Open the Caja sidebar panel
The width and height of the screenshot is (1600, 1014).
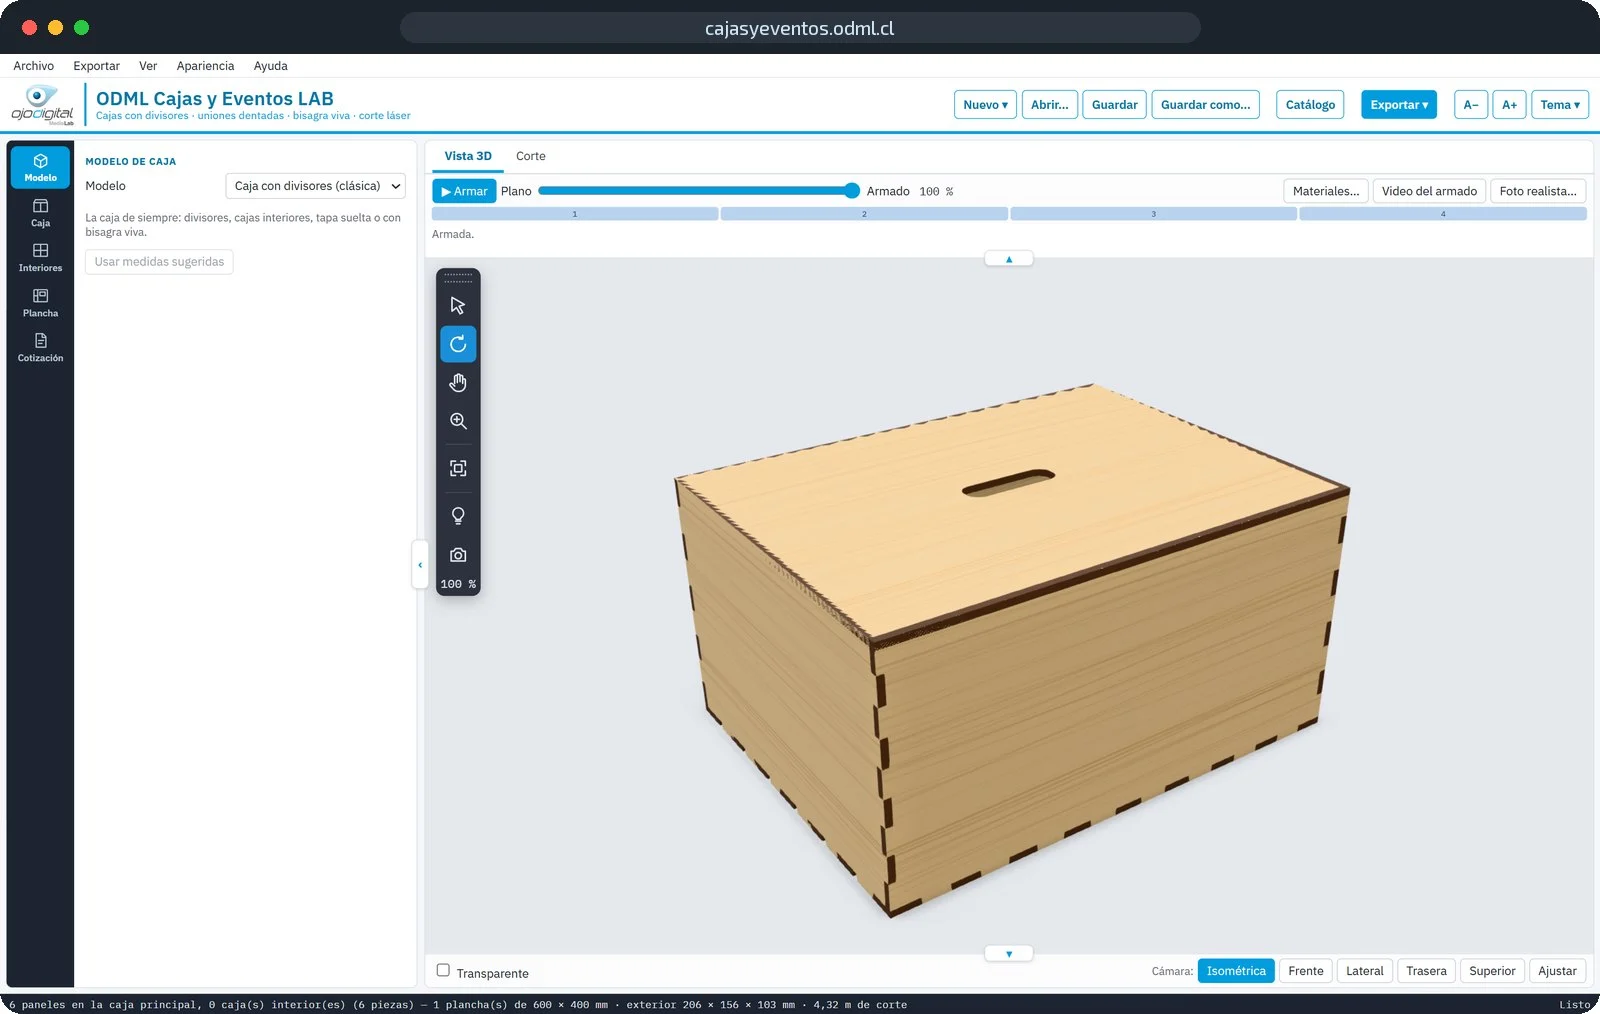[40, 213]
